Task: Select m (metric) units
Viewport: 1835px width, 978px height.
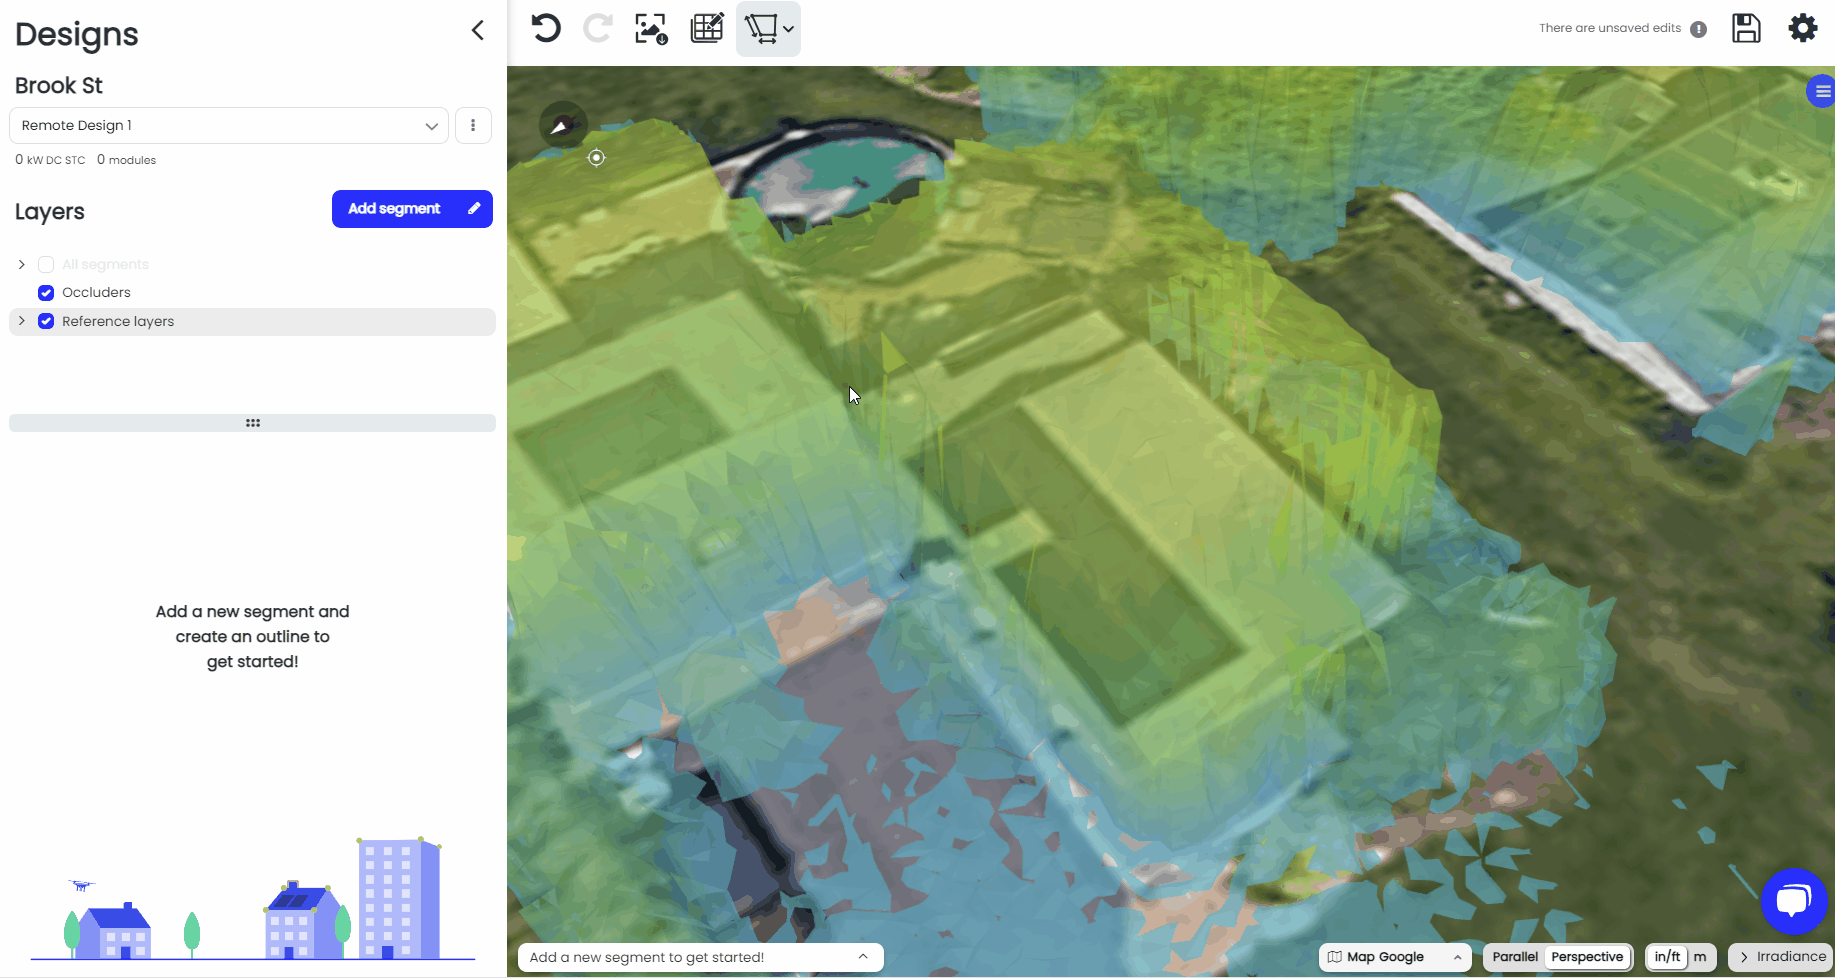Action: [x=1700, y=957]
